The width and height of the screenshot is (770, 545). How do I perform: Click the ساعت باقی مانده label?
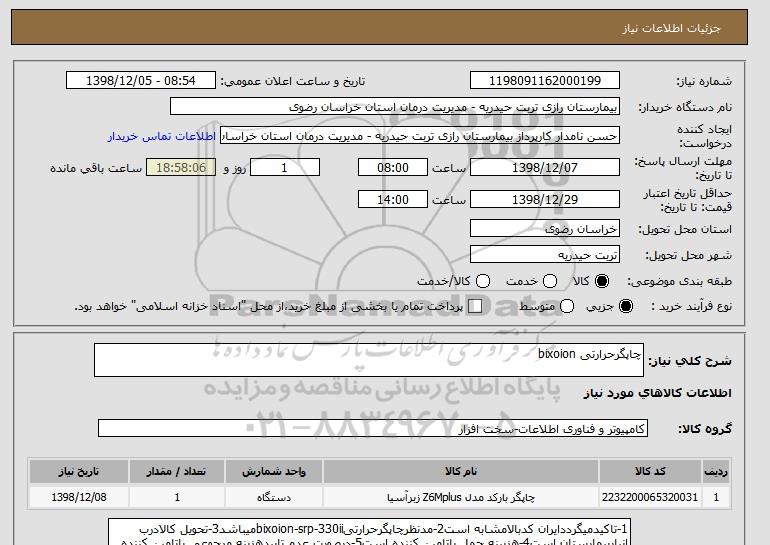click(x=96, y=168)
